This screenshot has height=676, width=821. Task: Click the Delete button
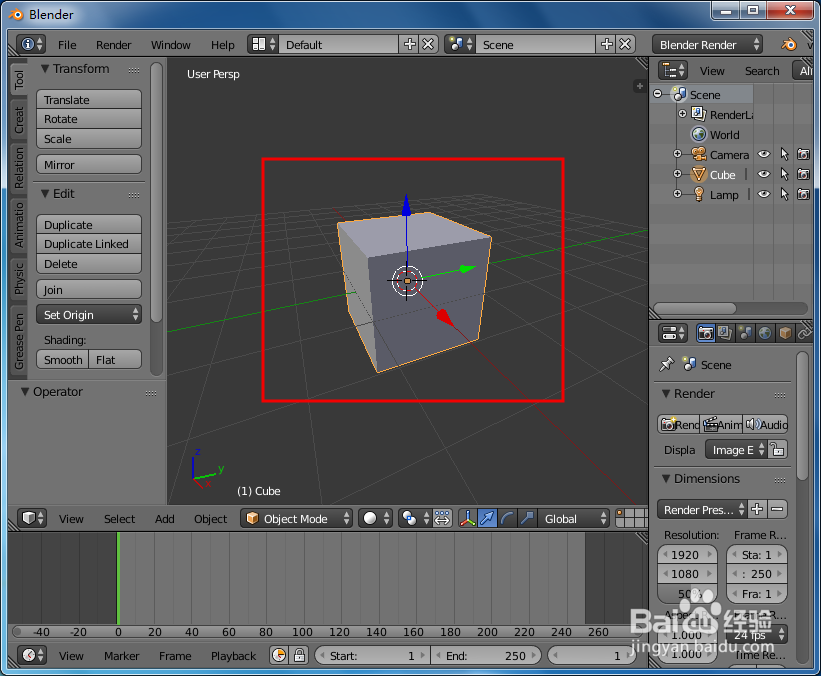[x=89, y=264]
